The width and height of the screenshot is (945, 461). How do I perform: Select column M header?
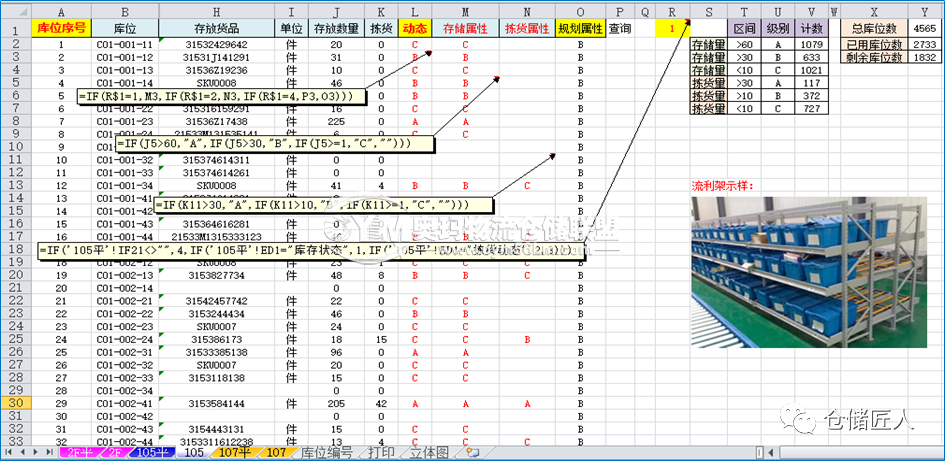click(x=465, y=11)
